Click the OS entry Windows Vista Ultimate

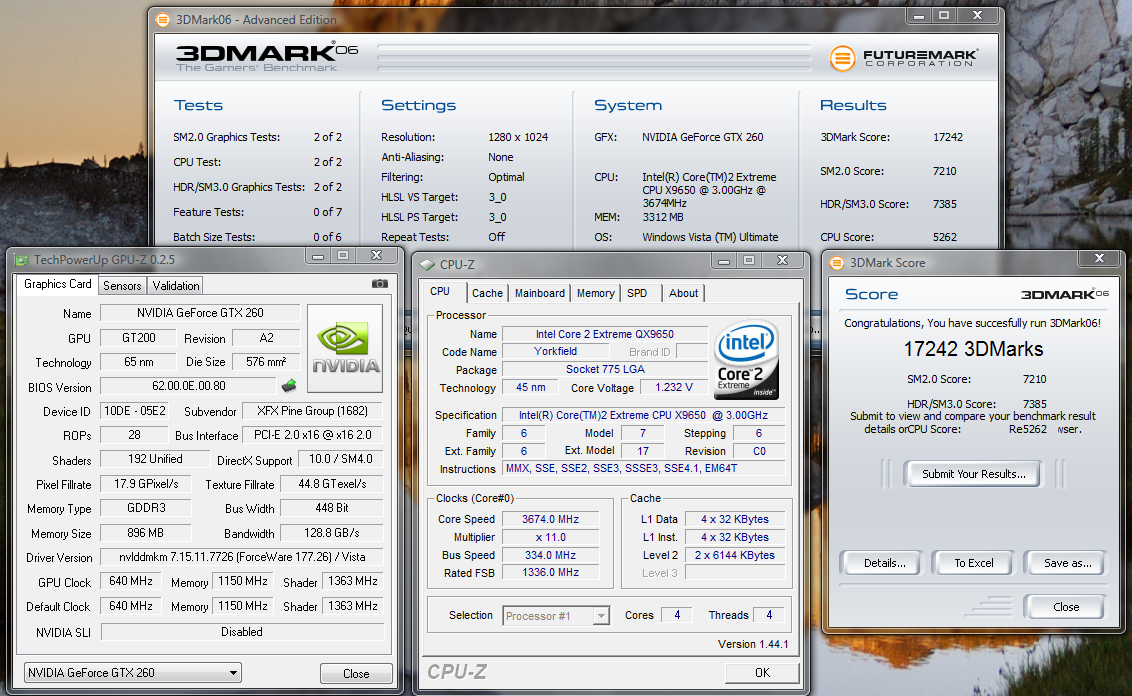pos(710,237)
